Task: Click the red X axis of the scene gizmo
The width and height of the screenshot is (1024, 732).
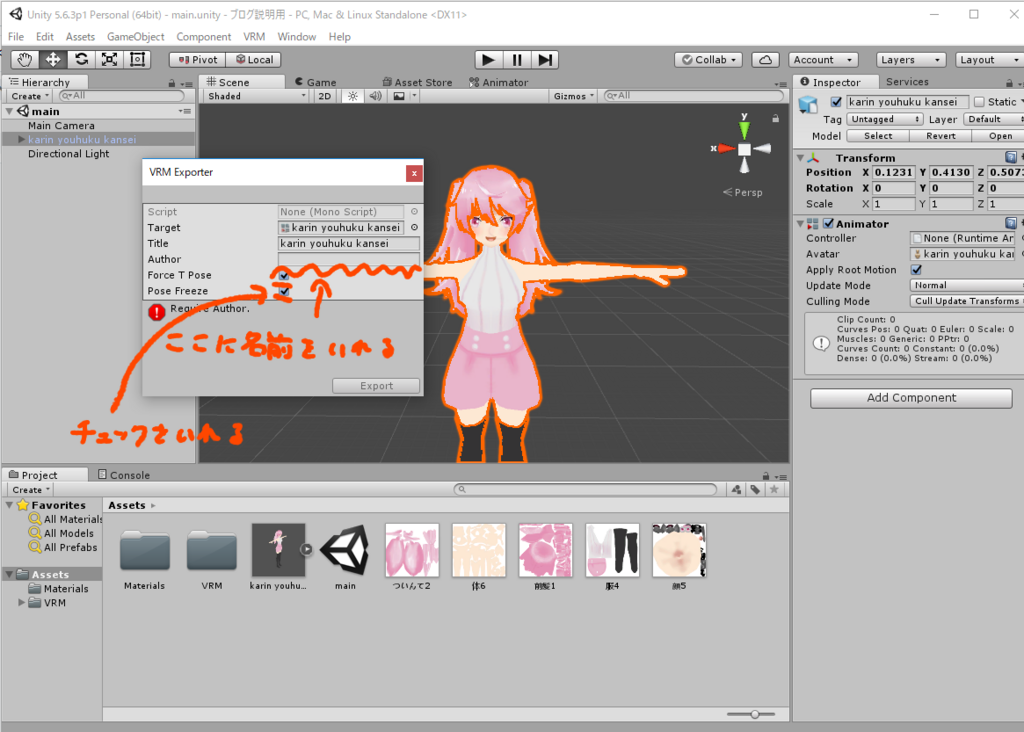Action: click(x=724, y=149)
